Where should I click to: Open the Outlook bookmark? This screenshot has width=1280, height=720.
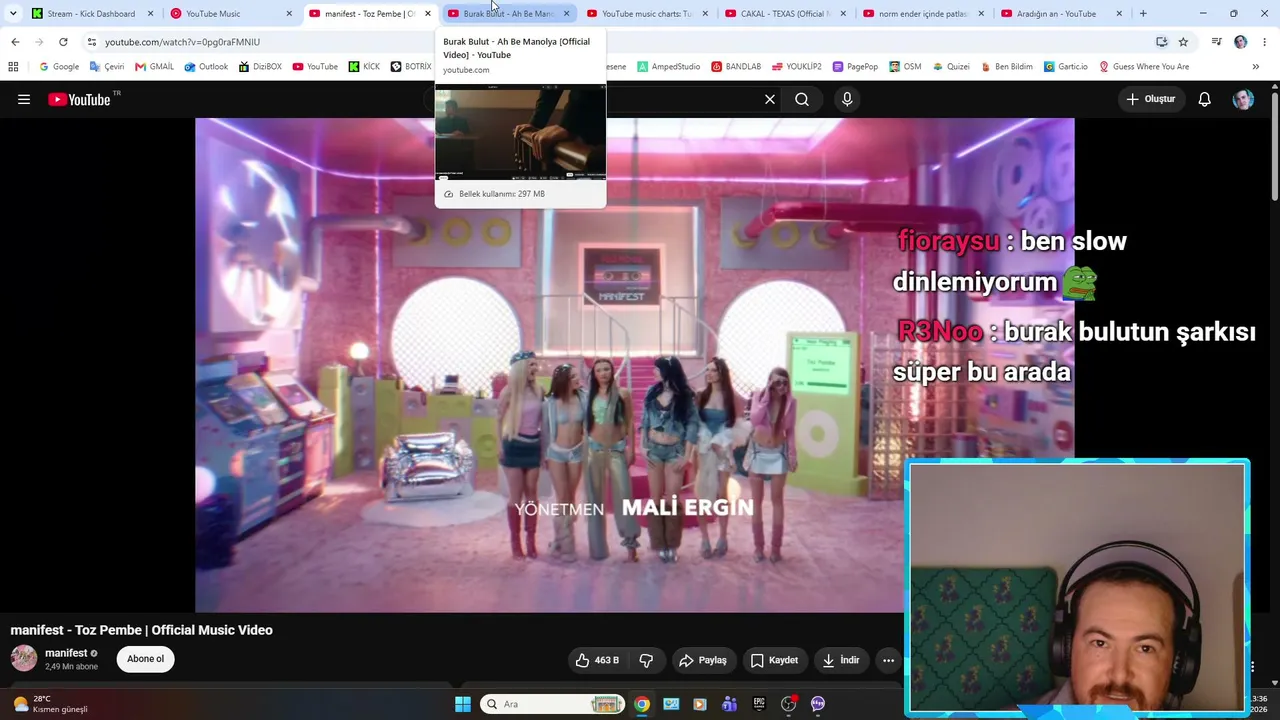[206, 67]
